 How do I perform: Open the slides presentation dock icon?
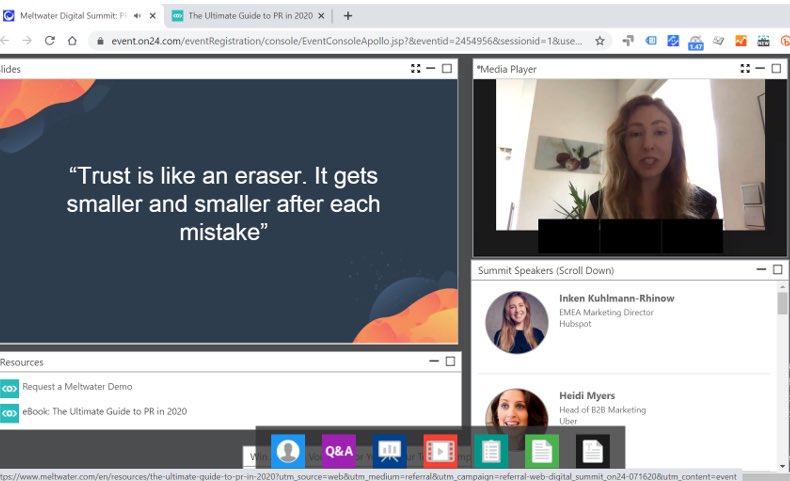coord(389,451)
